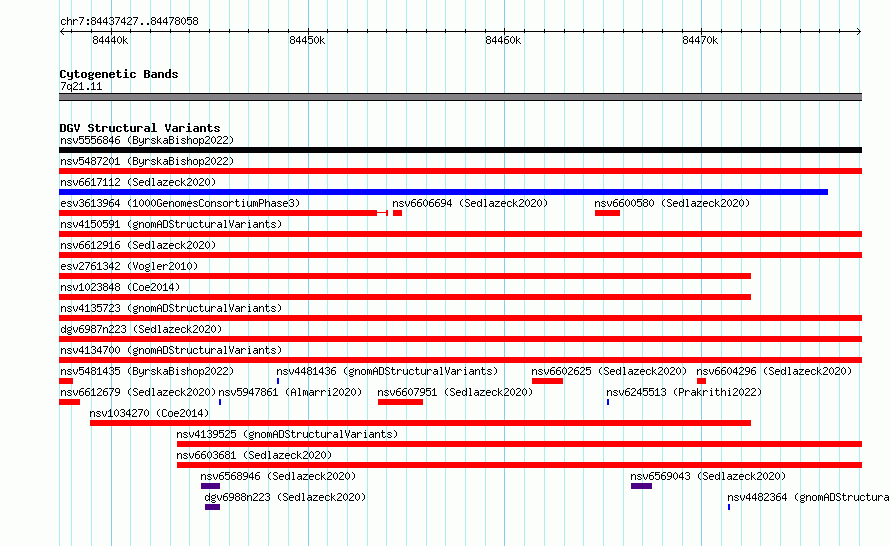The height and width of the screenshot is (546, 890).
Task: Click chr7:84437427..84478058 coordinates text
Action: [129, 21]
